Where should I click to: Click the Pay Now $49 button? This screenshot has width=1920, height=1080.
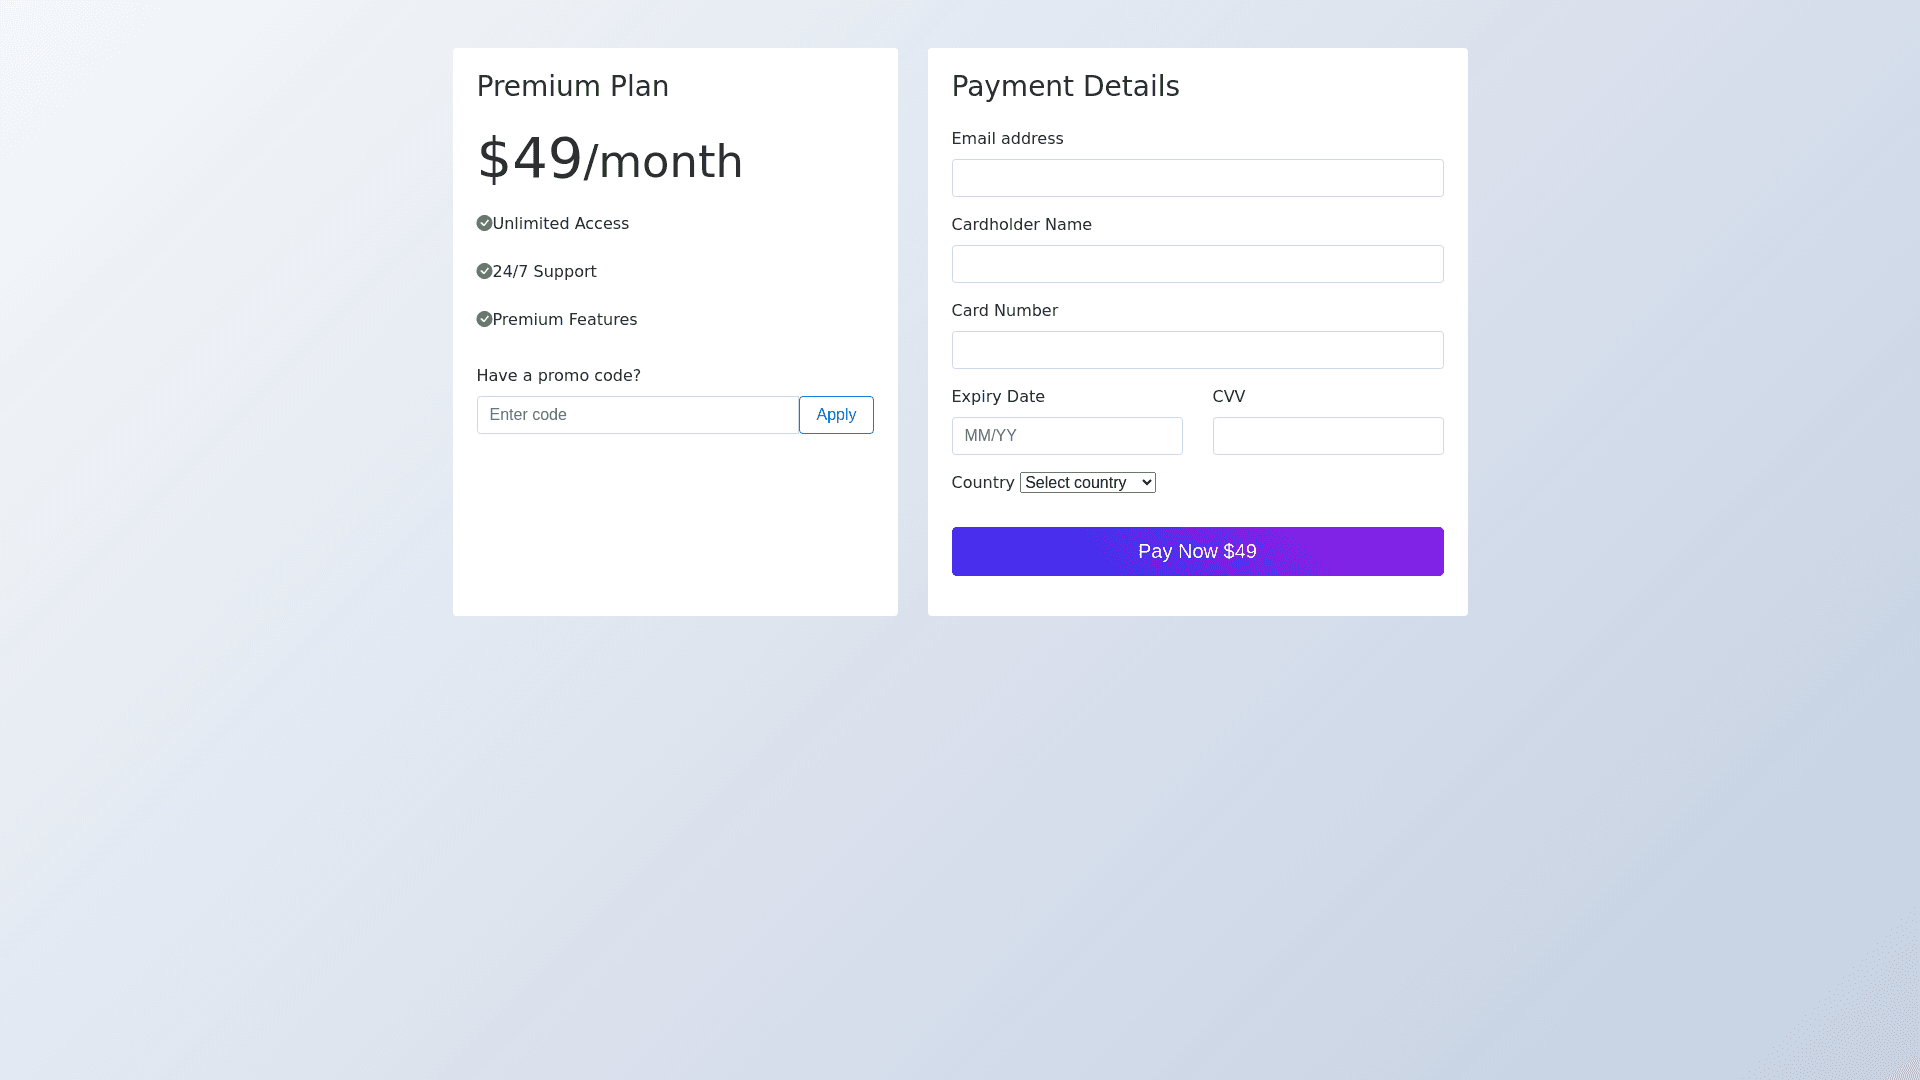pyautogui.click(x=1197, y=551)
